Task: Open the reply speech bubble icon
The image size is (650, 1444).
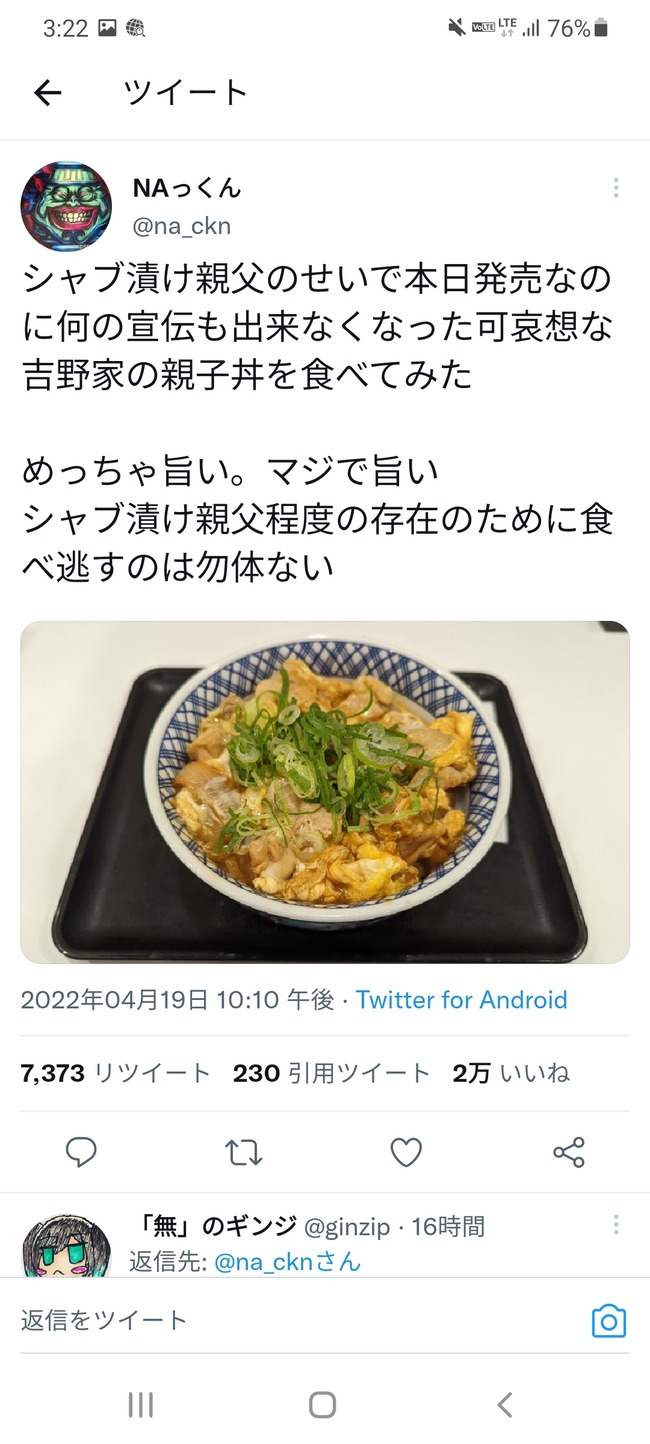Action: point(81,1153)
